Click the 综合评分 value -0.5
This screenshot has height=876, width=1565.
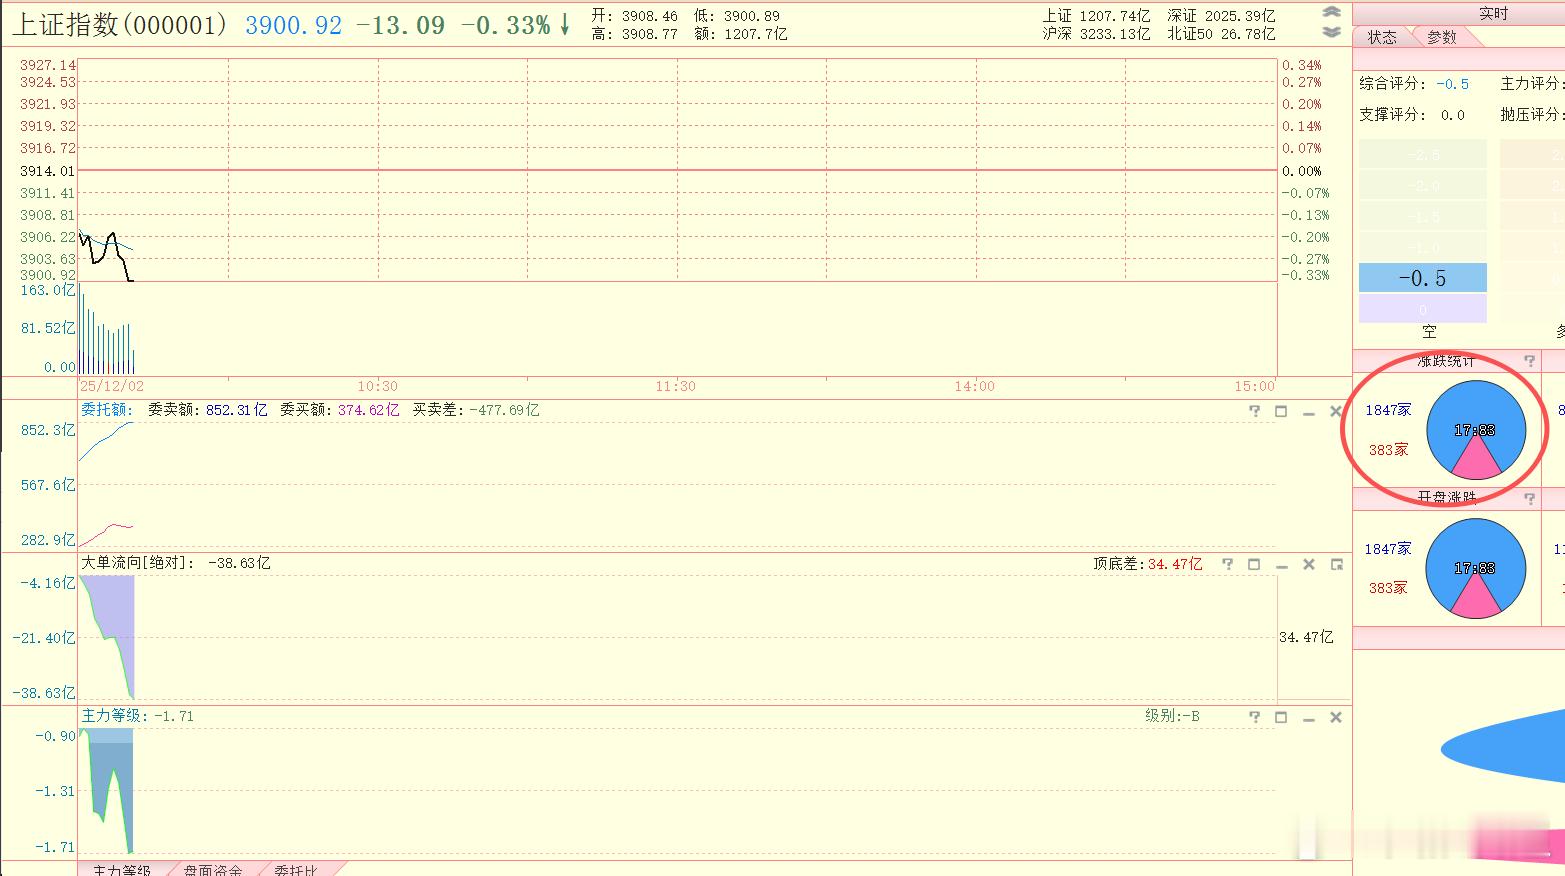pyautogui.click(x=1453, y=84)
